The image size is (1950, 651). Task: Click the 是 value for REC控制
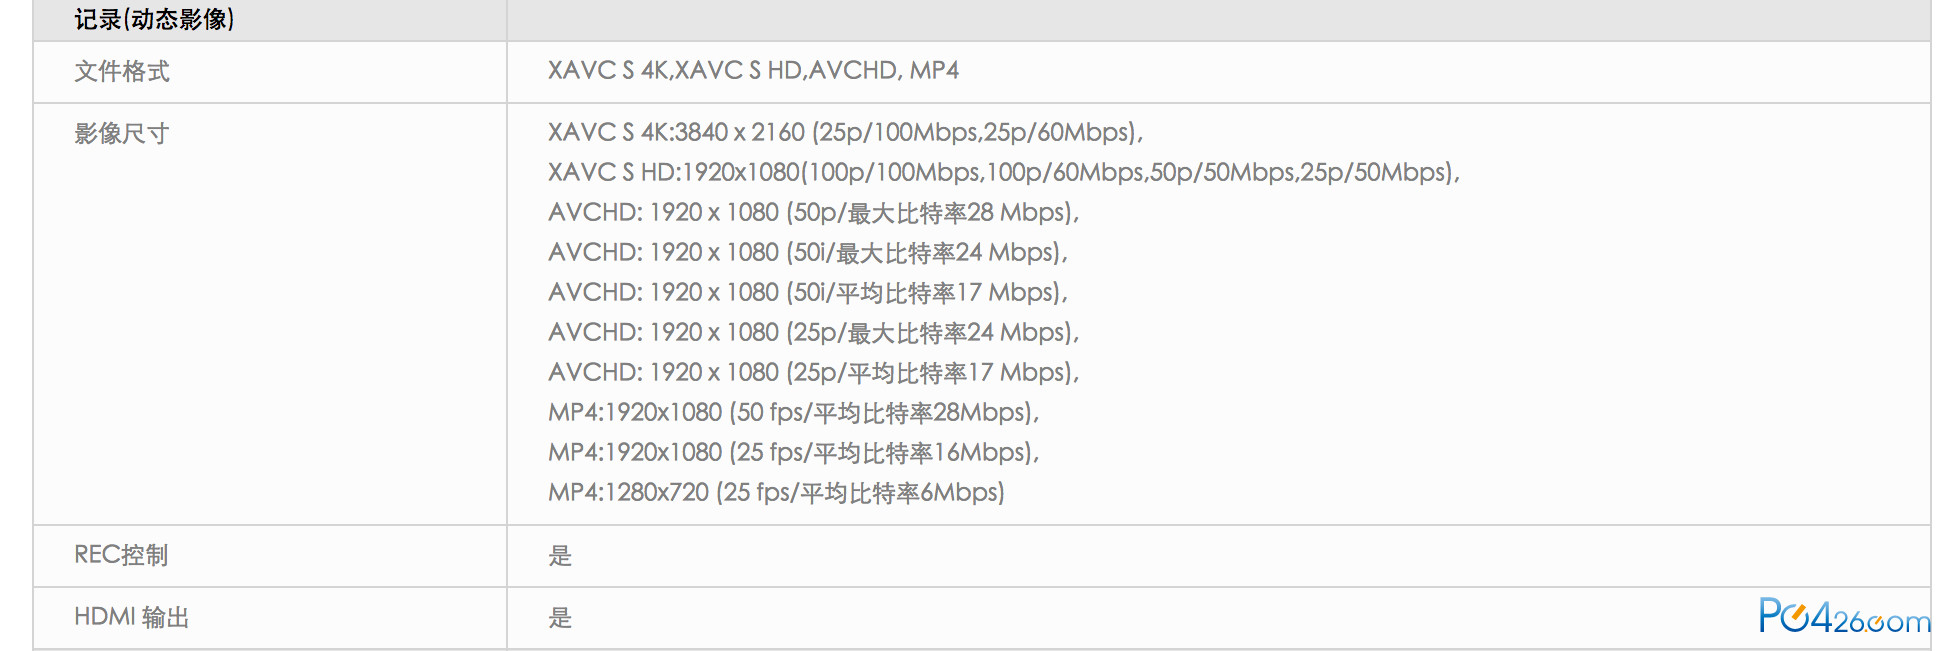click(x=560, y=556)
